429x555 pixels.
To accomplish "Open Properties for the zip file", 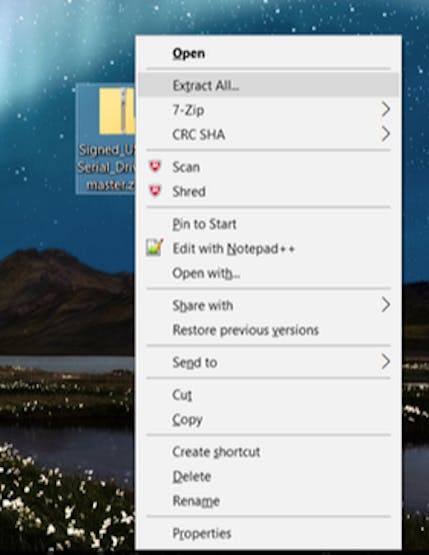I will [x=269, y=533].
